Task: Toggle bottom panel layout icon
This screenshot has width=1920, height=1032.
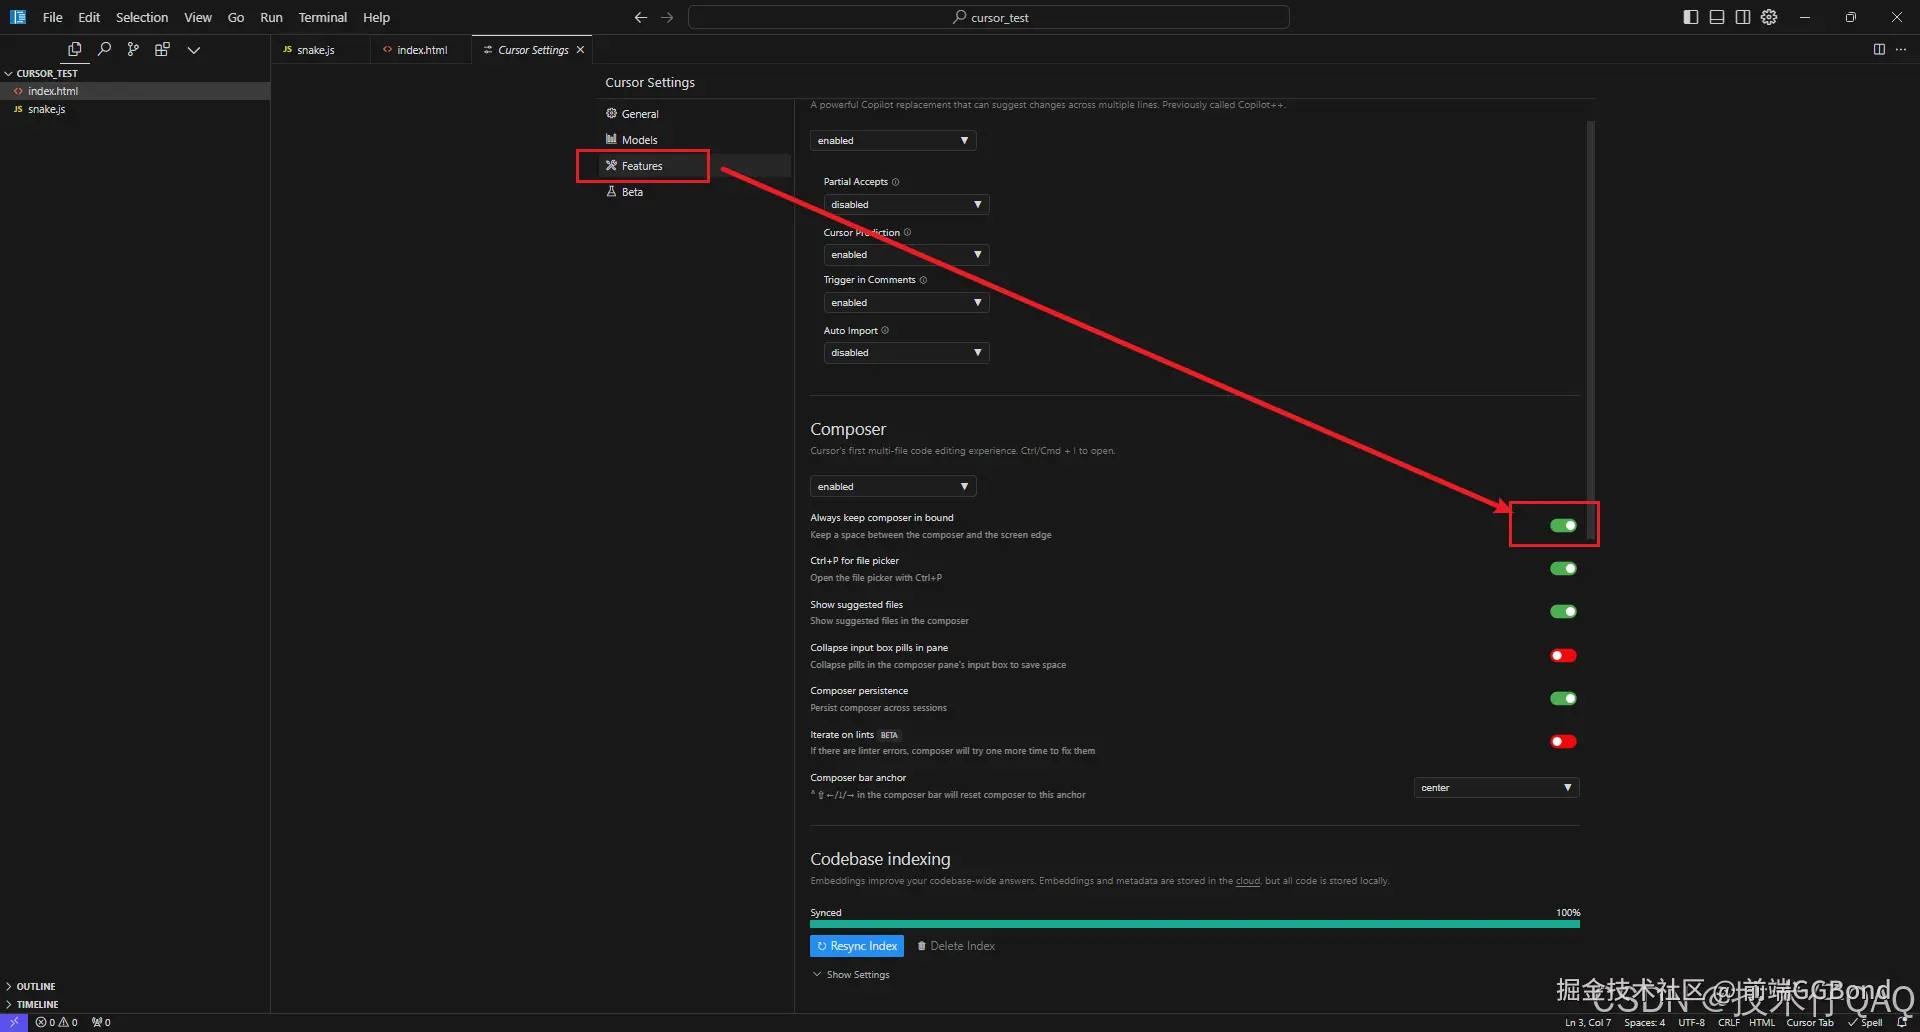Action: 1717,17
